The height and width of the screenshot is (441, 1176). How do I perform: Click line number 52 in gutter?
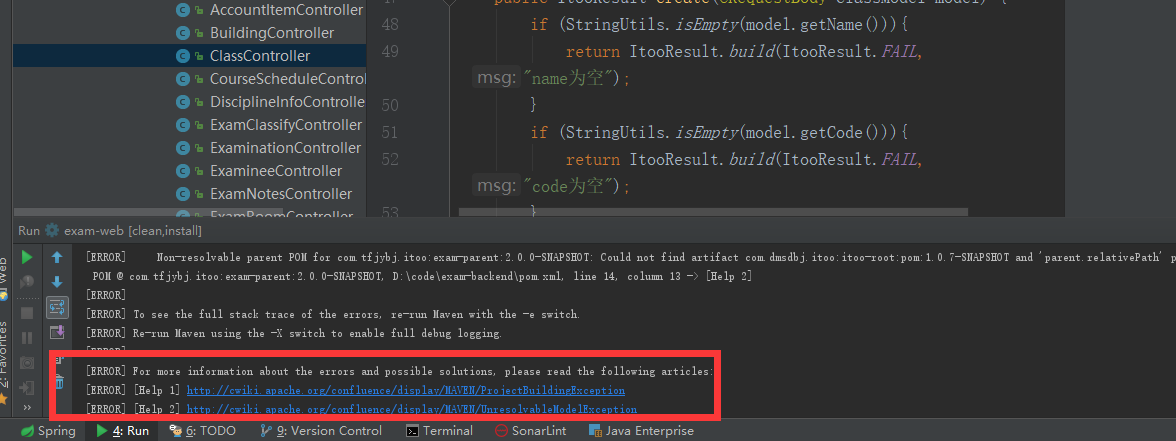pos(390,159)
